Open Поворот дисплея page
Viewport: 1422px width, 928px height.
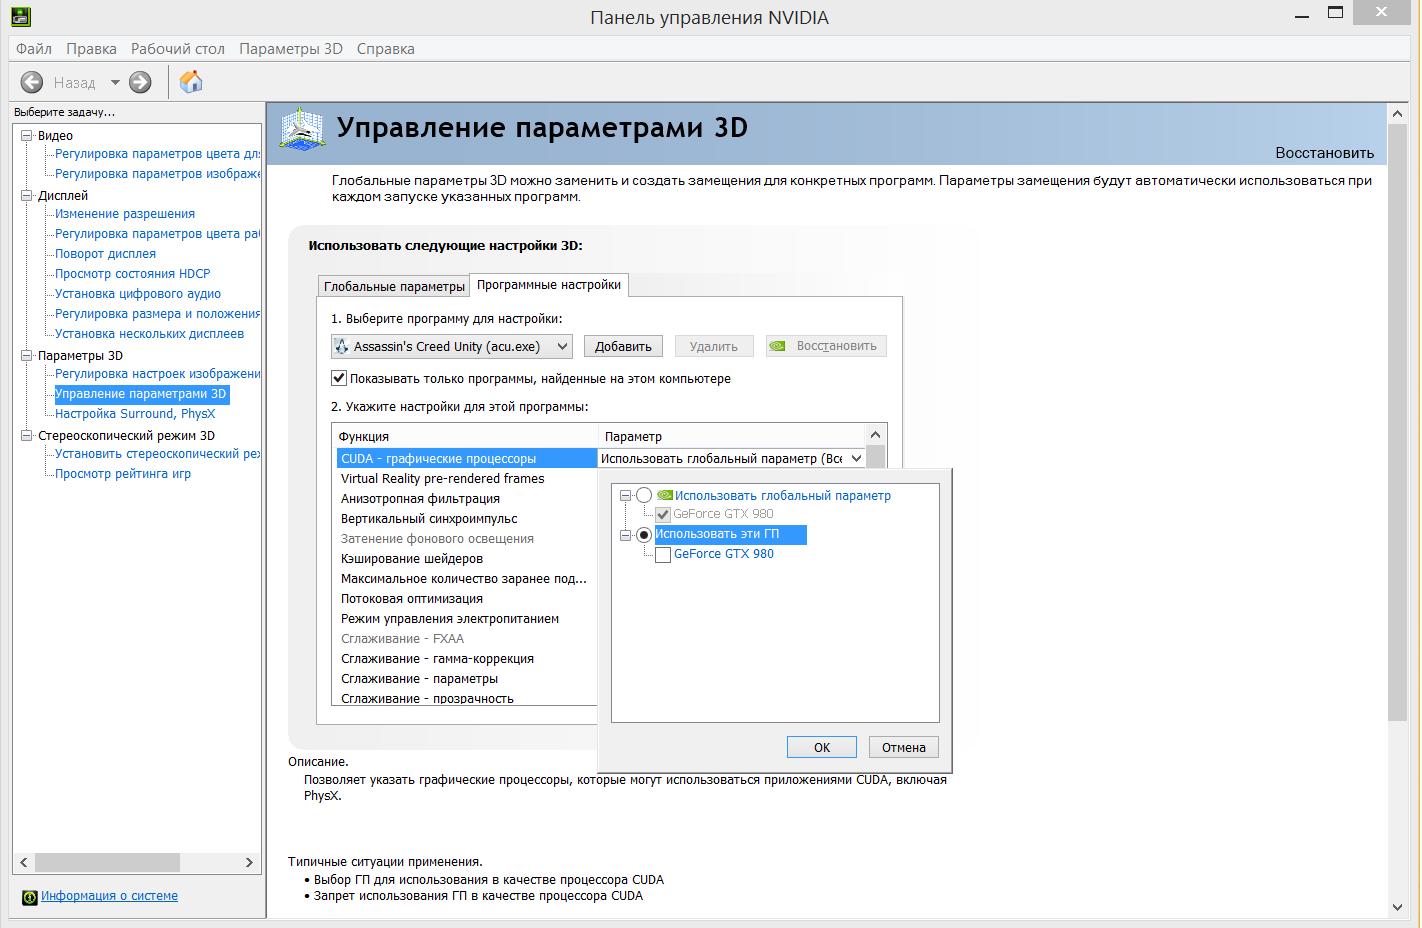105,254
